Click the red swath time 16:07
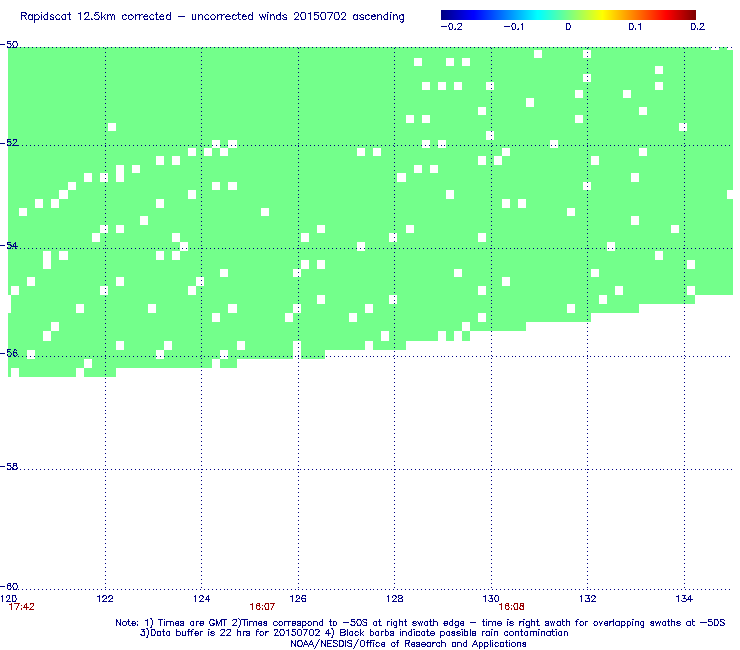The width and height of the screenshot is (740, 650). click(262, 607)
